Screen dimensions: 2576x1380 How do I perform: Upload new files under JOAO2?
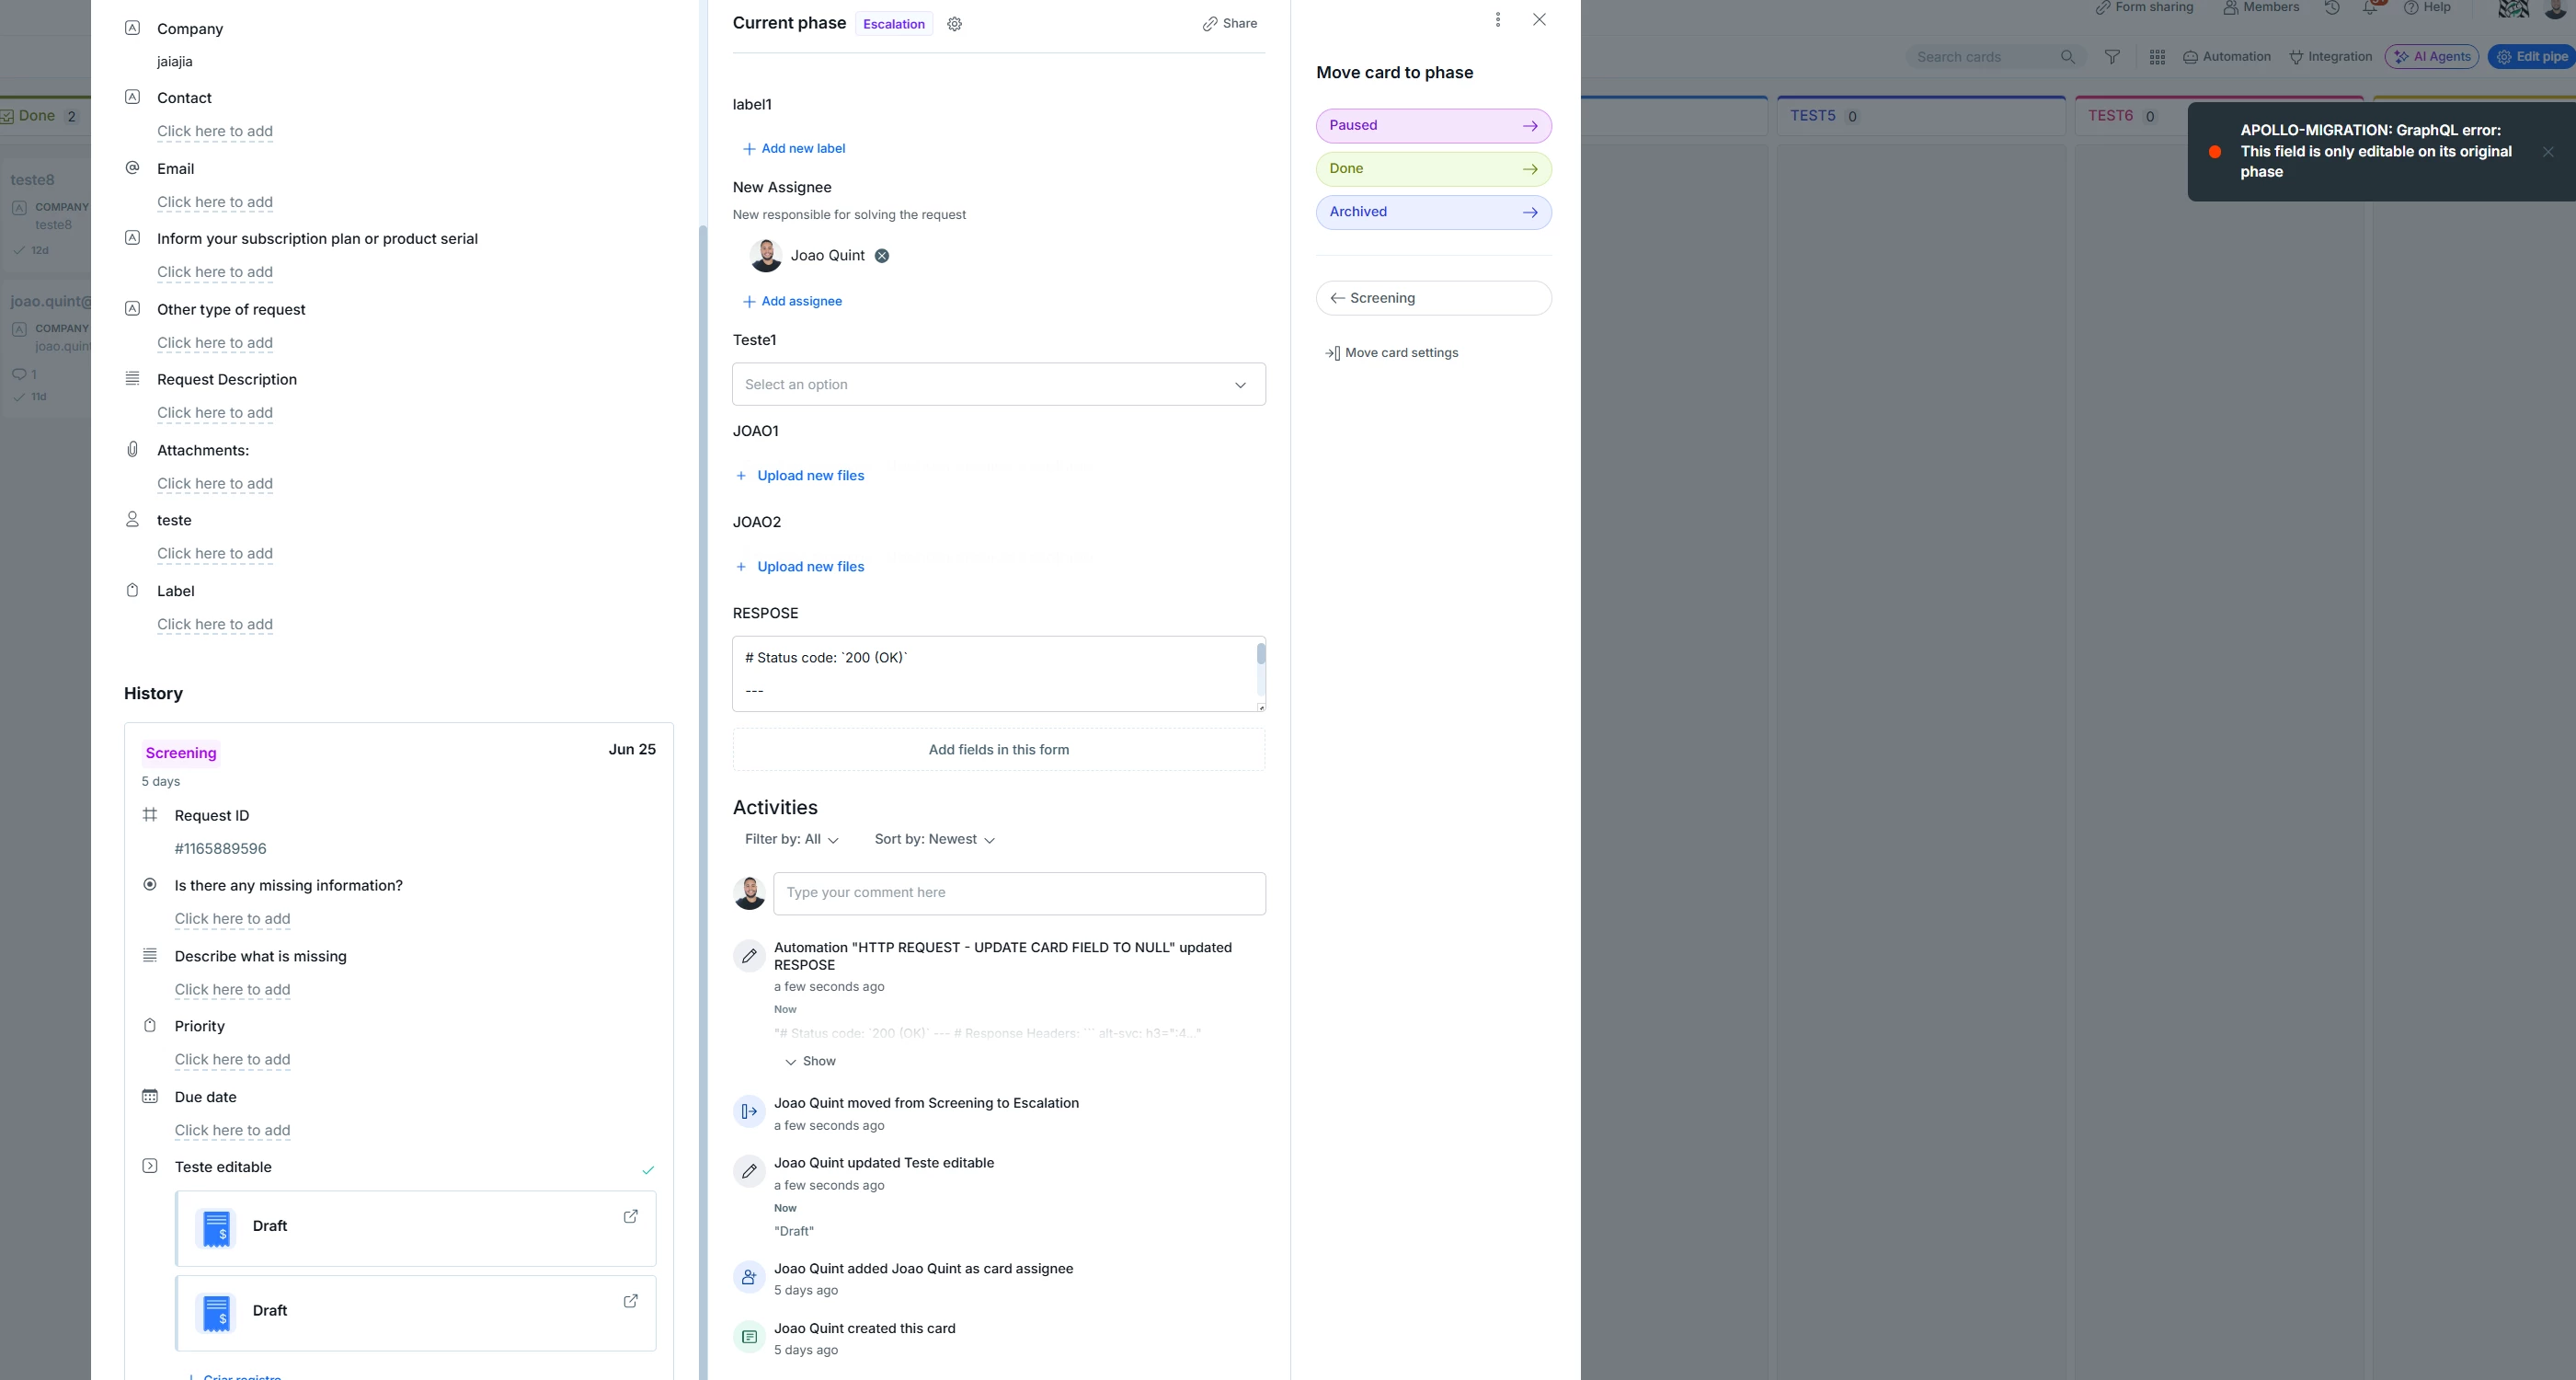click(800, 567)
